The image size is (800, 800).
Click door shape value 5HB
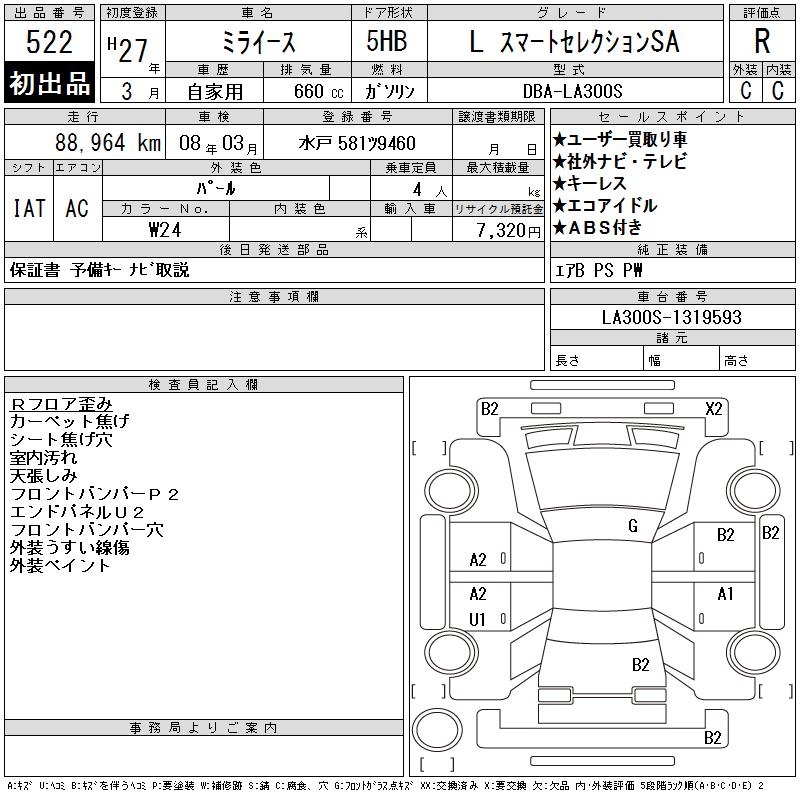tap(387, 41)
